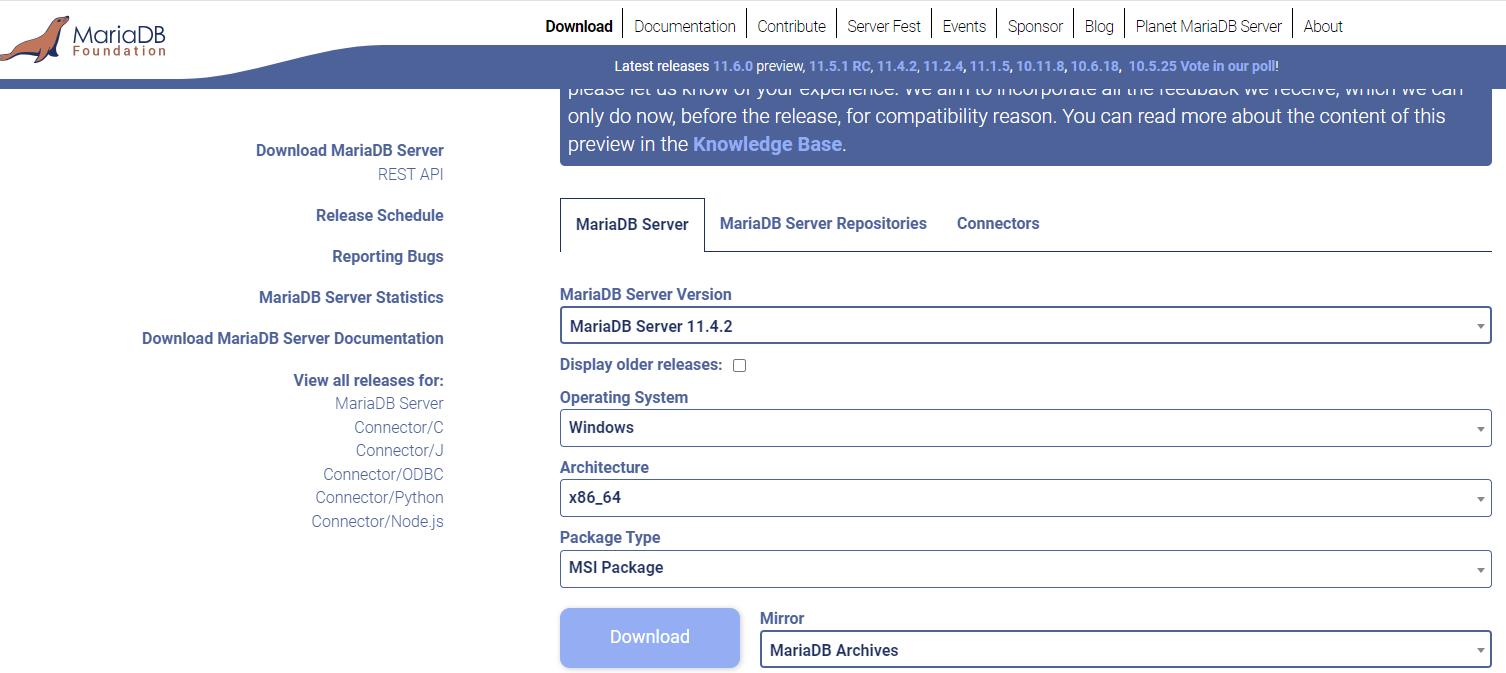
Task: Open the 11.2.4 release link
Action: click(x=943, y=66)
